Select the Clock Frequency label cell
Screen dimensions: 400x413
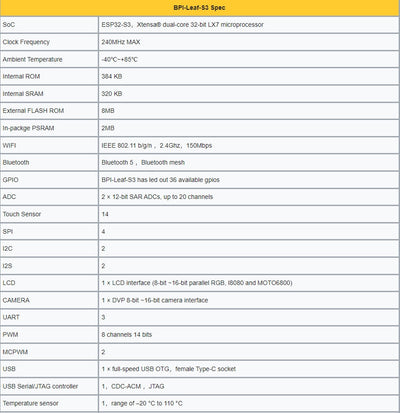coord(49,42)
